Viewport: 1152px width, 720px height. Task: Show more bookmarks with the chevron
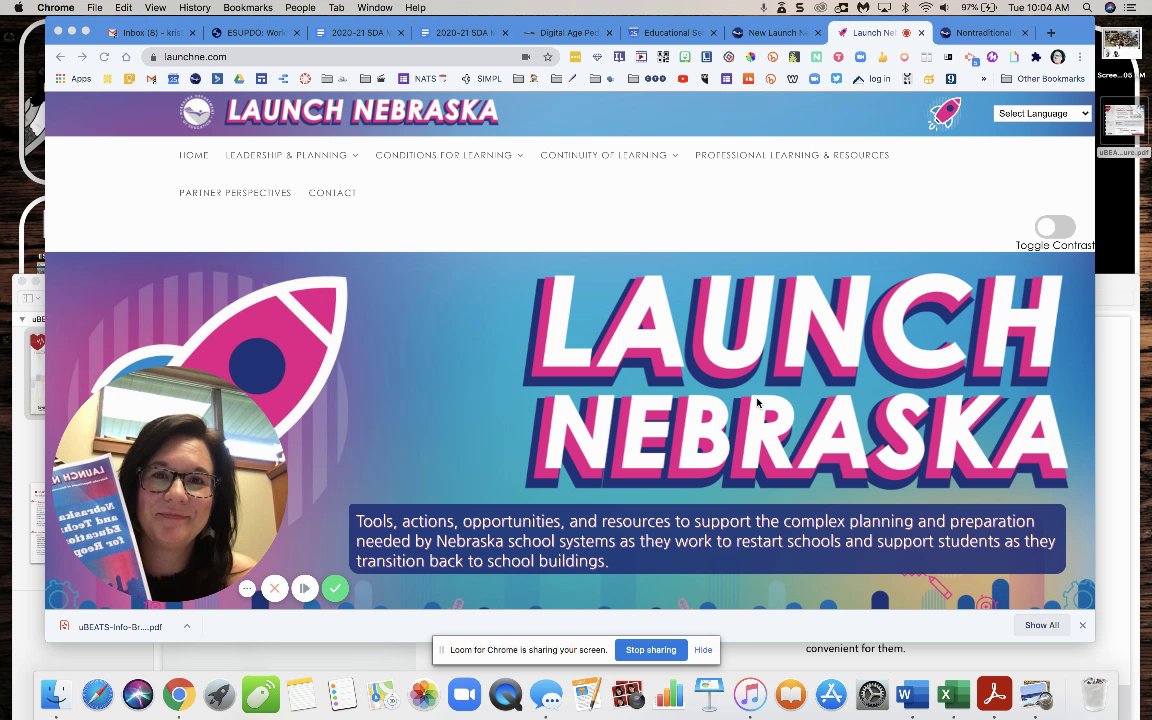(983, 79)
